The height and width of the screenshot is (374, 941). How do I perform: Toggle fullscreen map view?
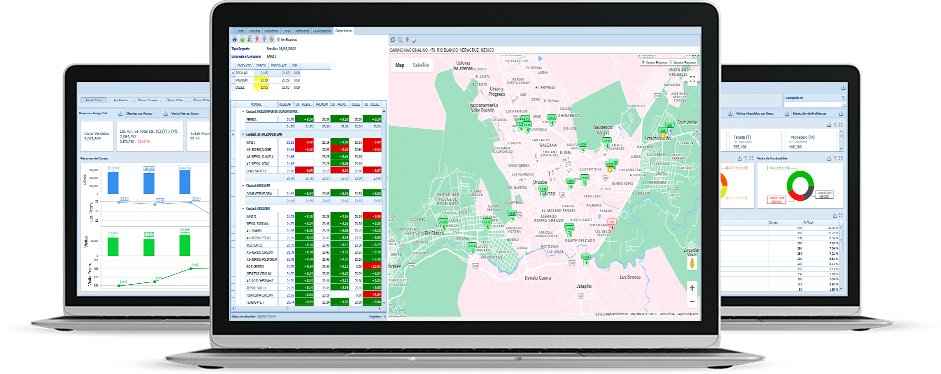[692, 79]
